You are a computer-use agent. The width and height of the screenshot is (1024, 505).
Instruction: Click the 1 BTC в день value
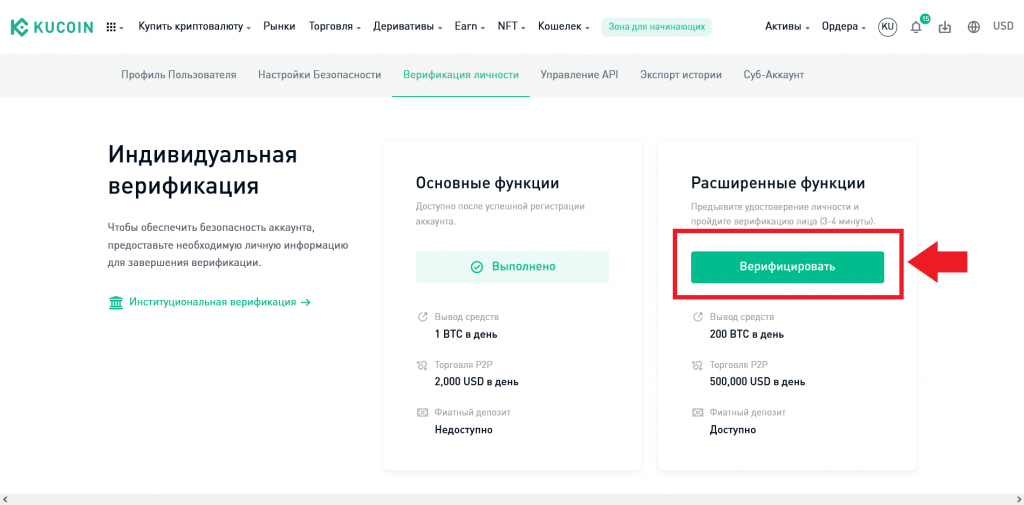[466, 334]
